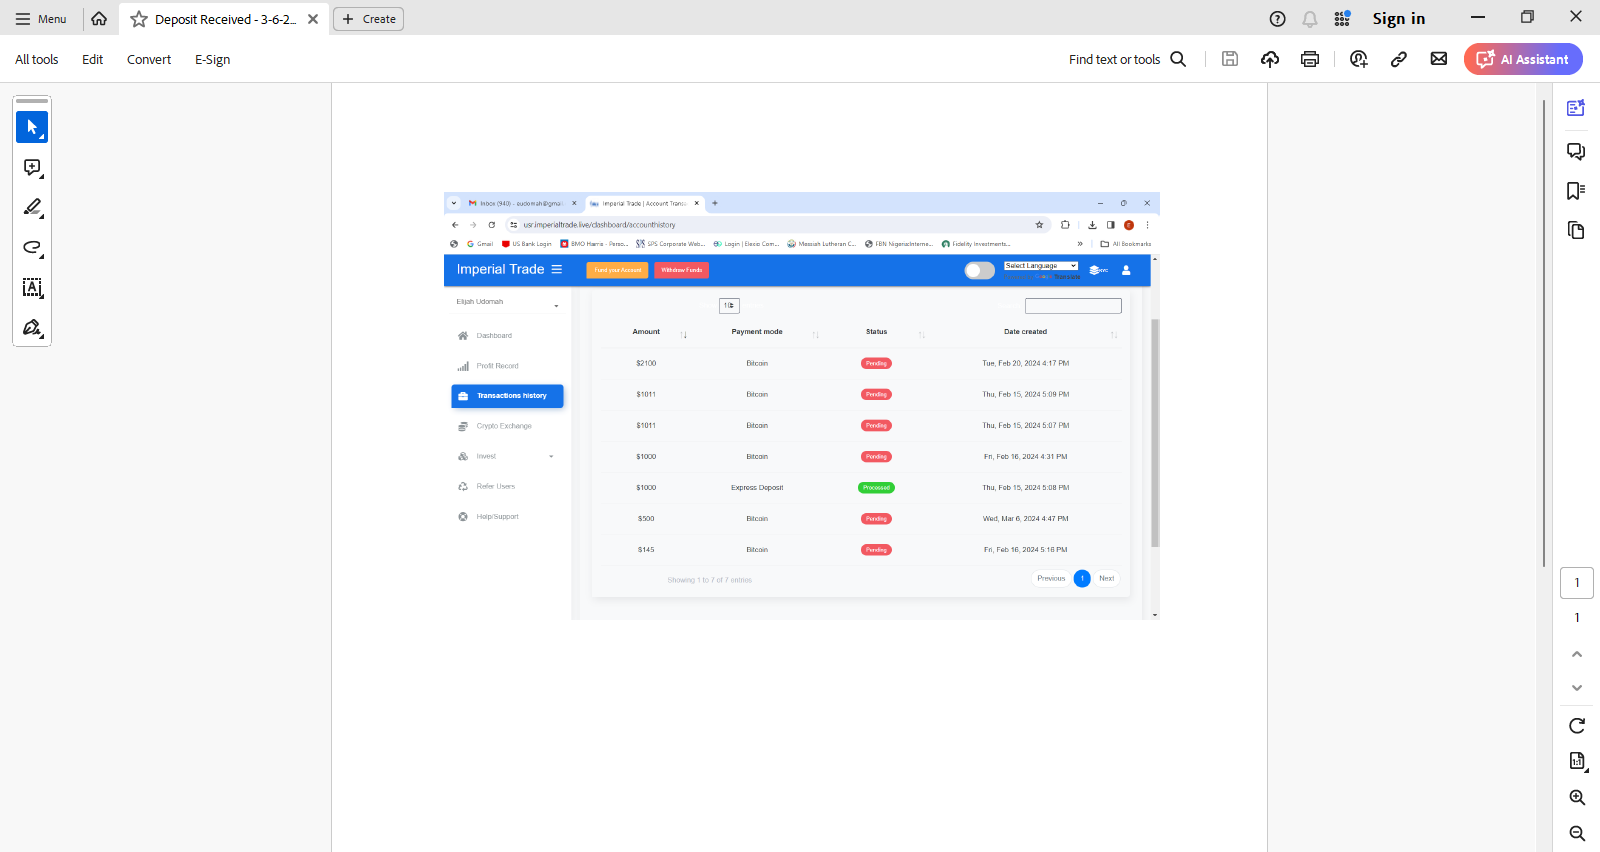1600x852 pixels.
Task: Choose the add comment tool
Action: click(x=32, y=168)
